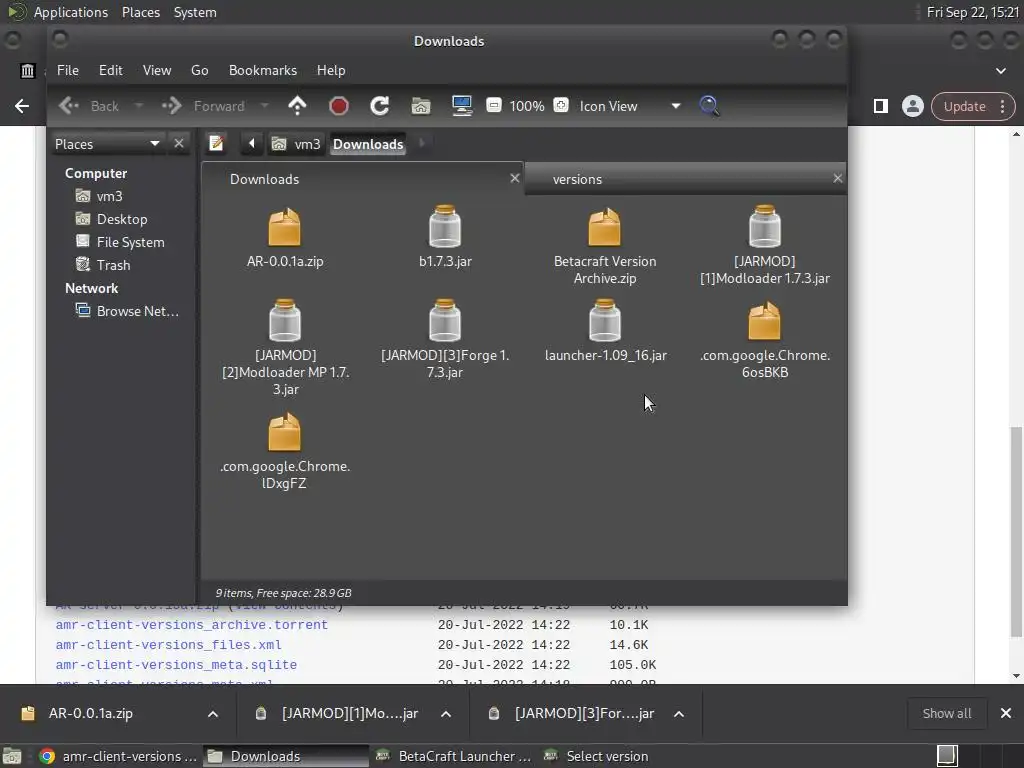Open the Applications menu in top panel

(x=71, y=12)
